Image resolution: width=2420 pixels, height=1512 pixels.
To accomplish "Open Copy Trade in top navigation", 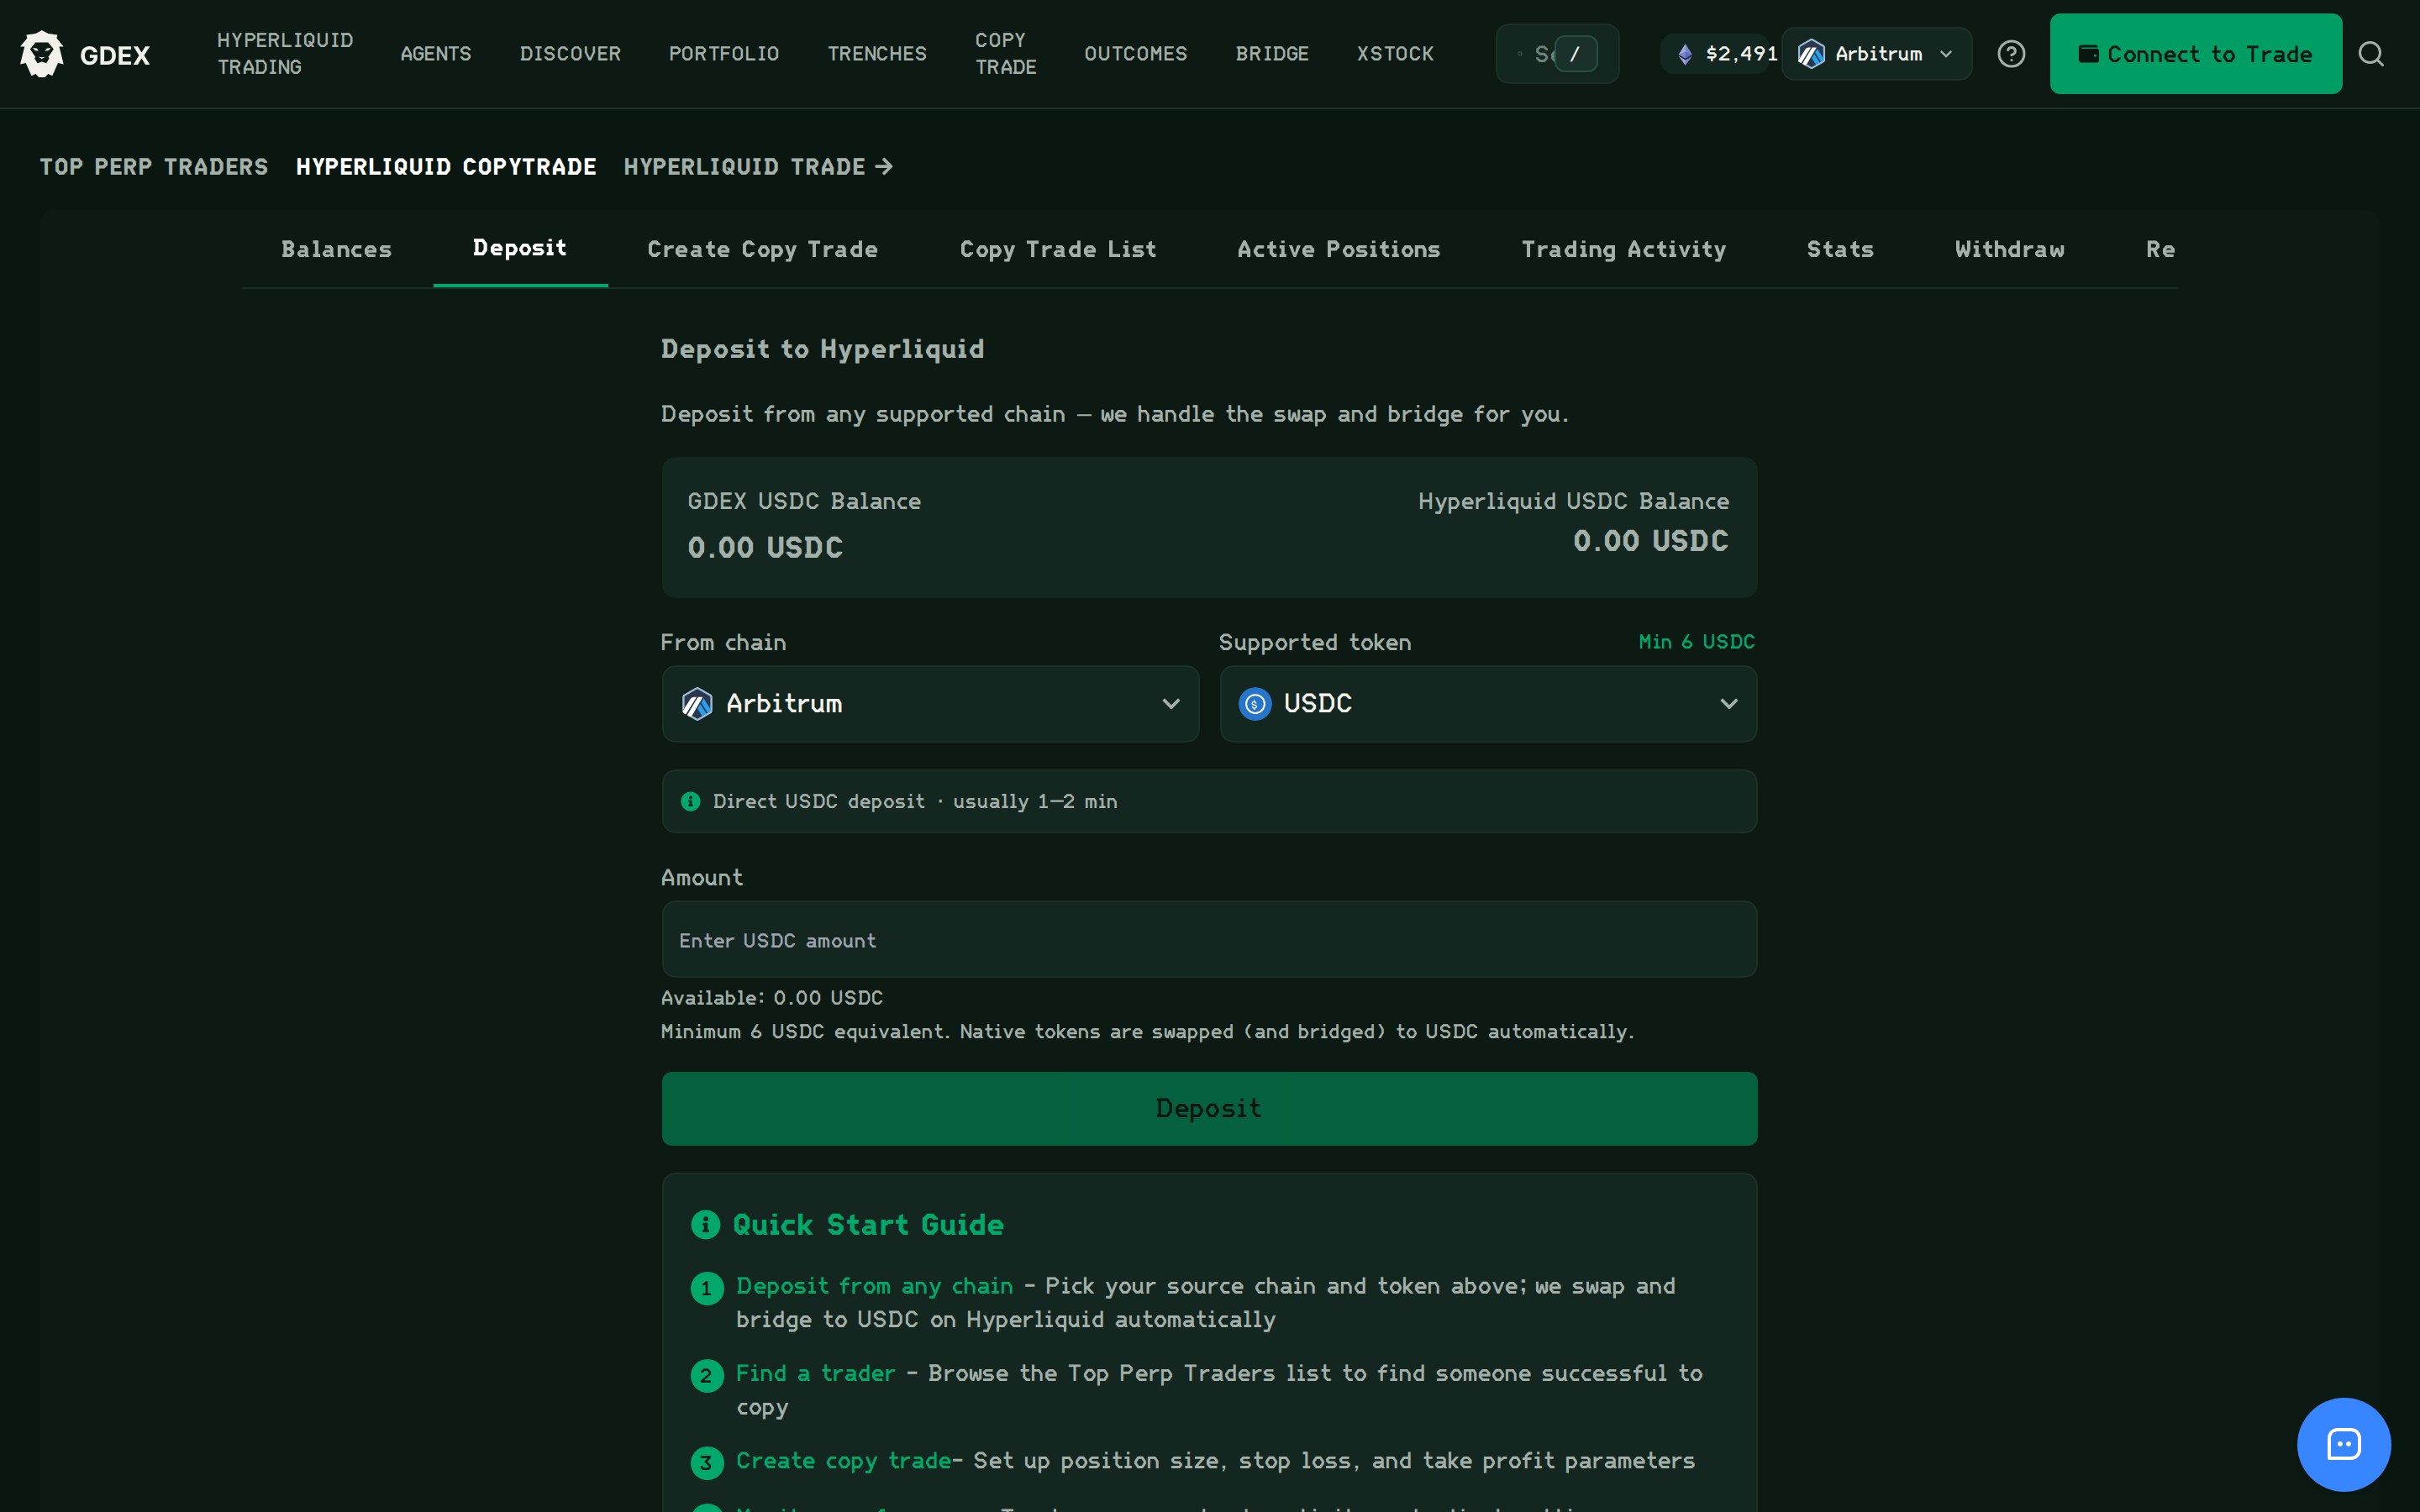I will (x=1006, y=54).
